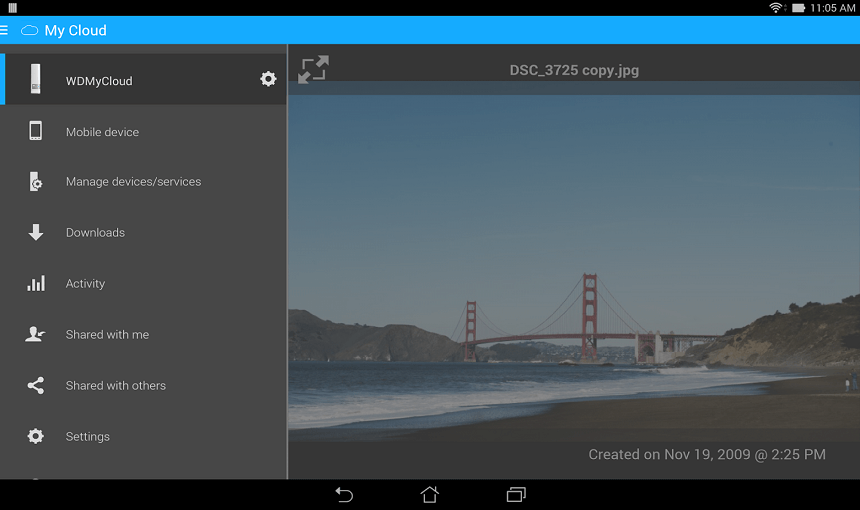
Task: Click the WDMyCloud drive icon
Action: [36, 80]
